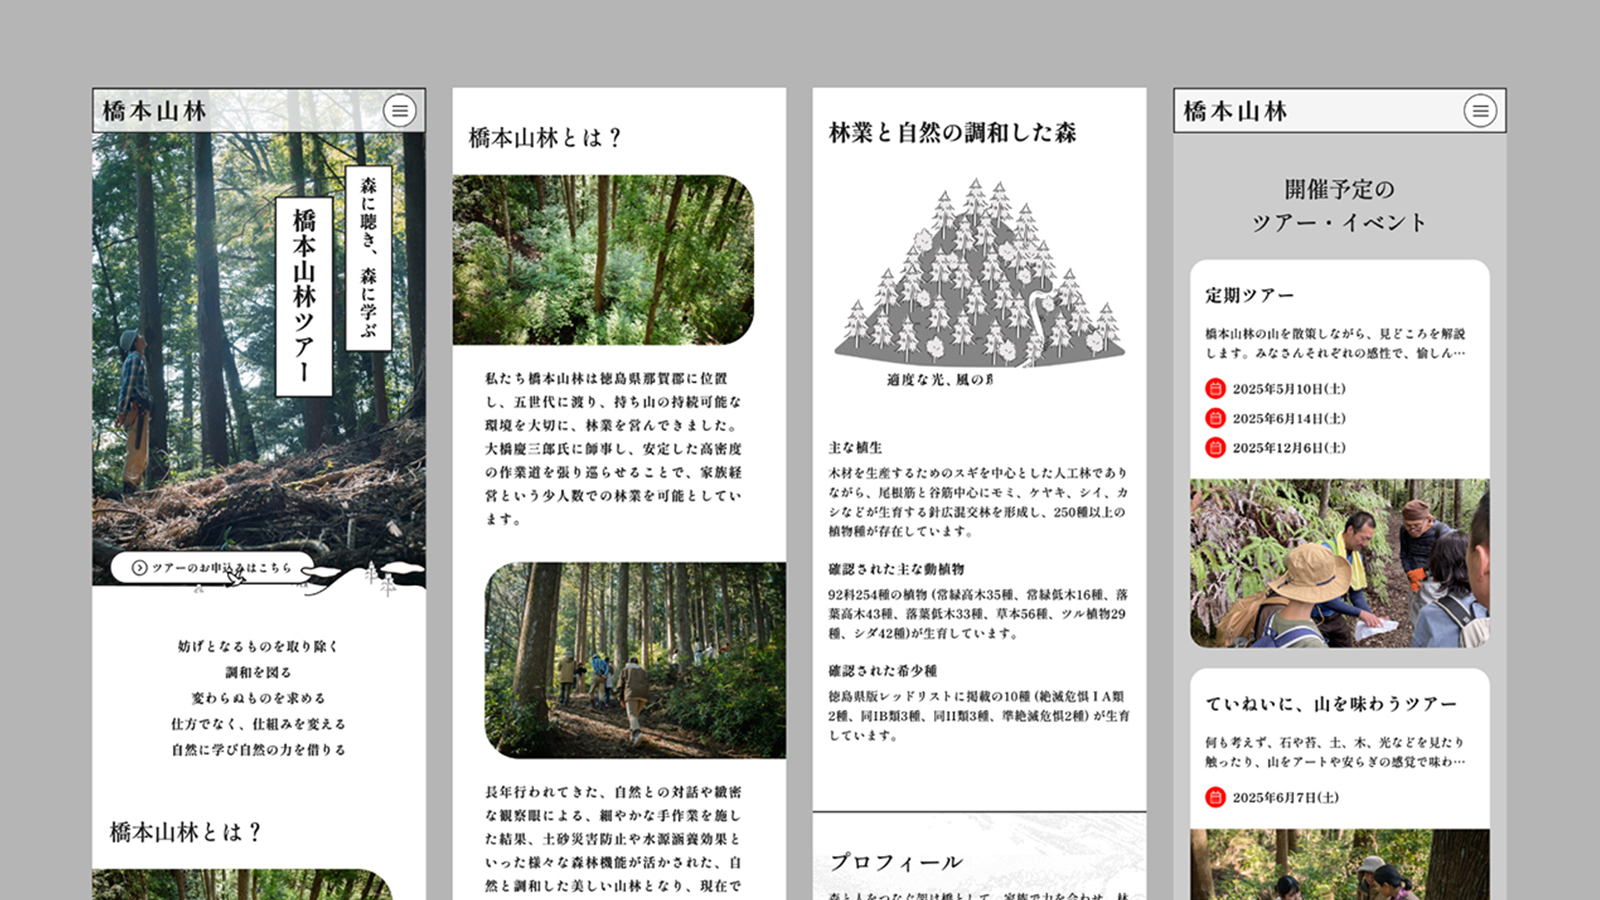Image resolution: width=1600 pixels, height=900 pixels.
Task: Click calendar icon beside 2025年5月10日(土)
Action: (1215, 388)
